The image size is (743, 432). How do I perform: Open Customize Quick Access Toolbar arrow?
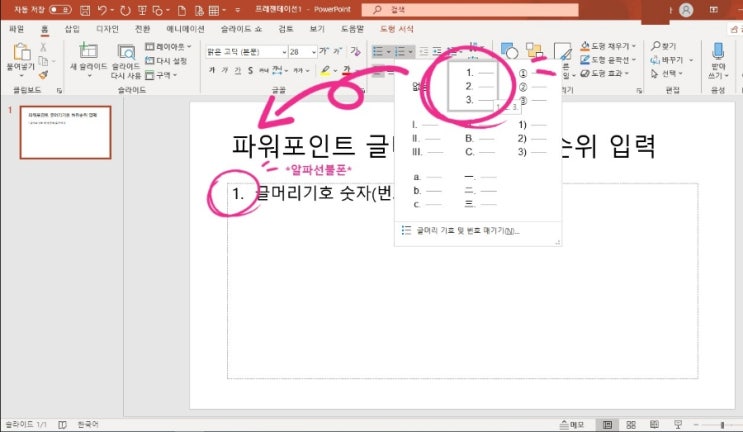coord(238,10)
